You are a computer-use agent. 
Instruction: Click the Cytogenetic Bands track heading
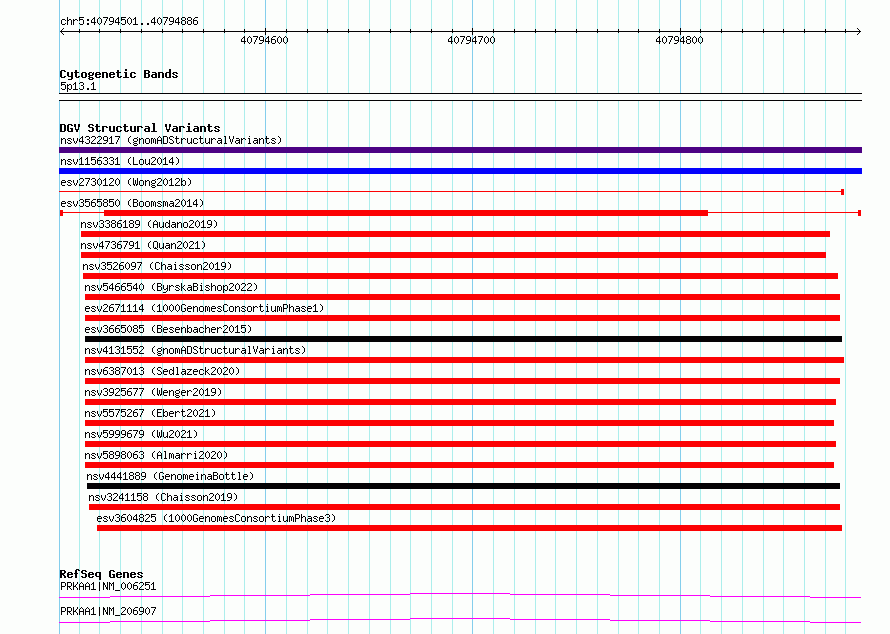119,74
